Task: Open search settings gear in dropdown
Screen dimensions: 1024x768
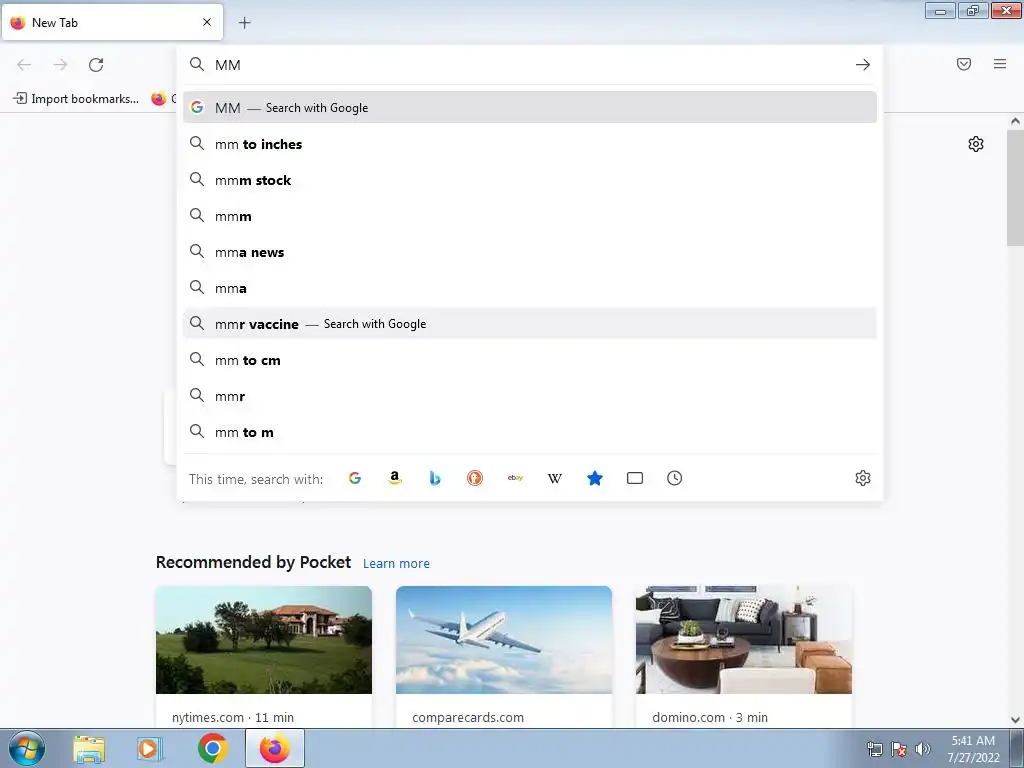Action: coord(863,478)
